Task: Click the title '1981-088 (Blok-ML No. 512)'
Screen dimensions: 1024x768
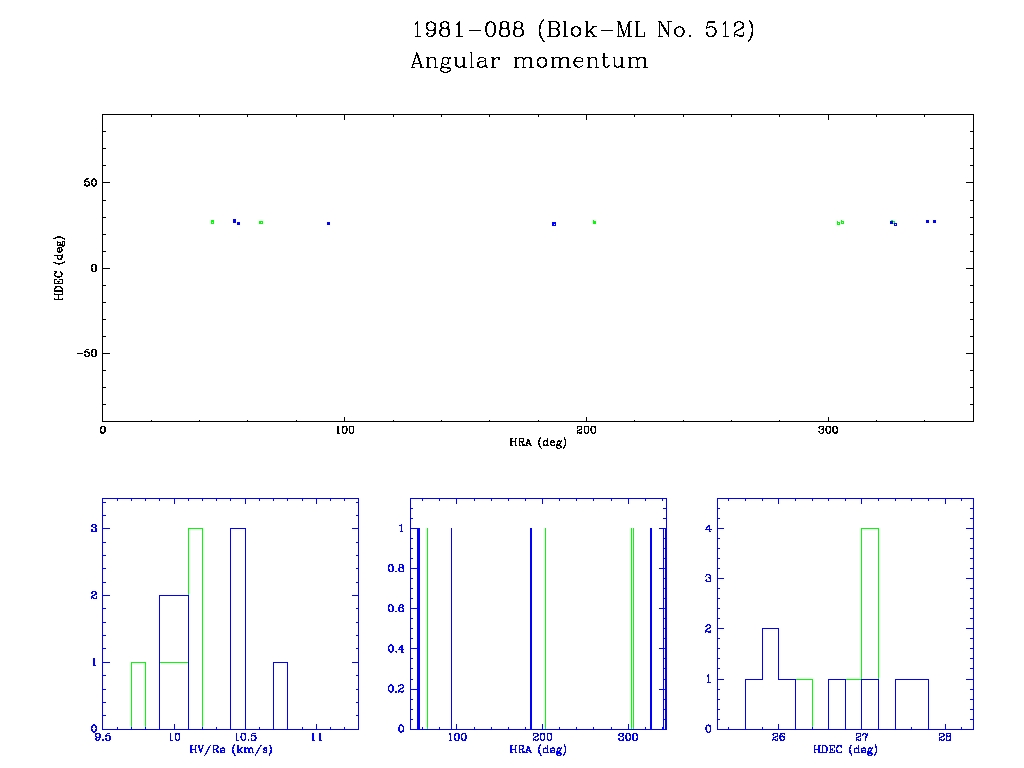Action: (583, 30)
